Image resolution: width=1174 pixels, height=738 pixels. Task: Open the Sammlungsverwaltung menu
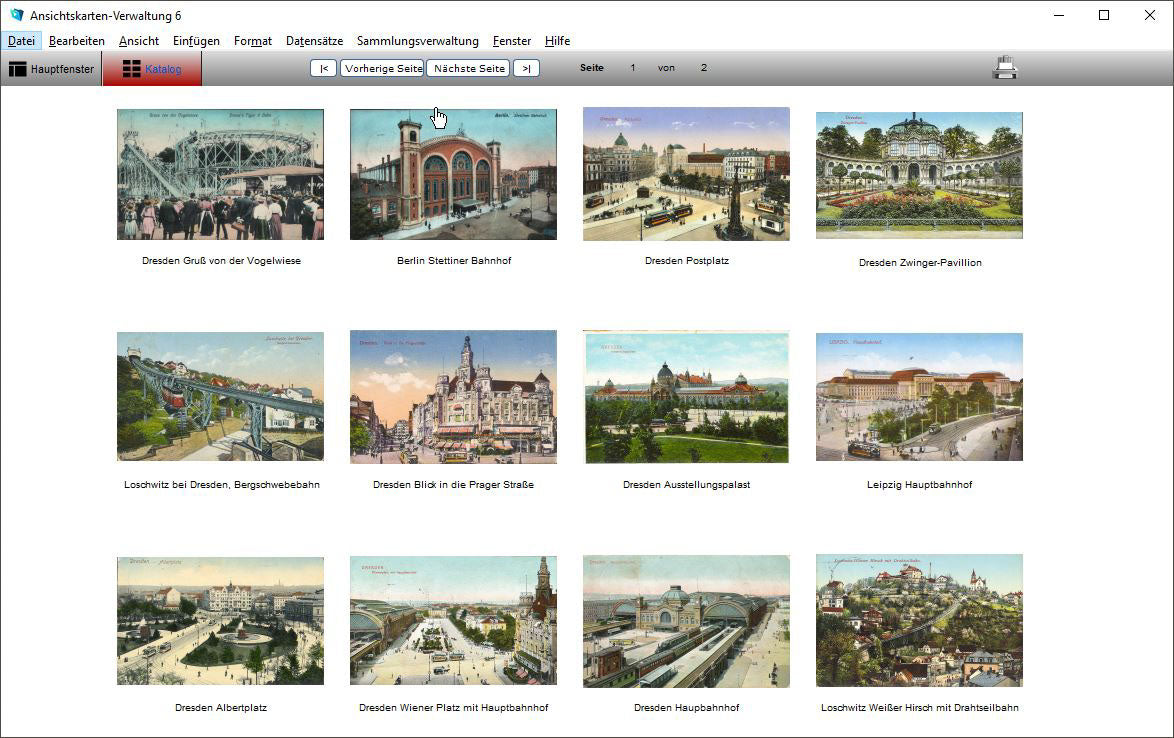point(417,41)
